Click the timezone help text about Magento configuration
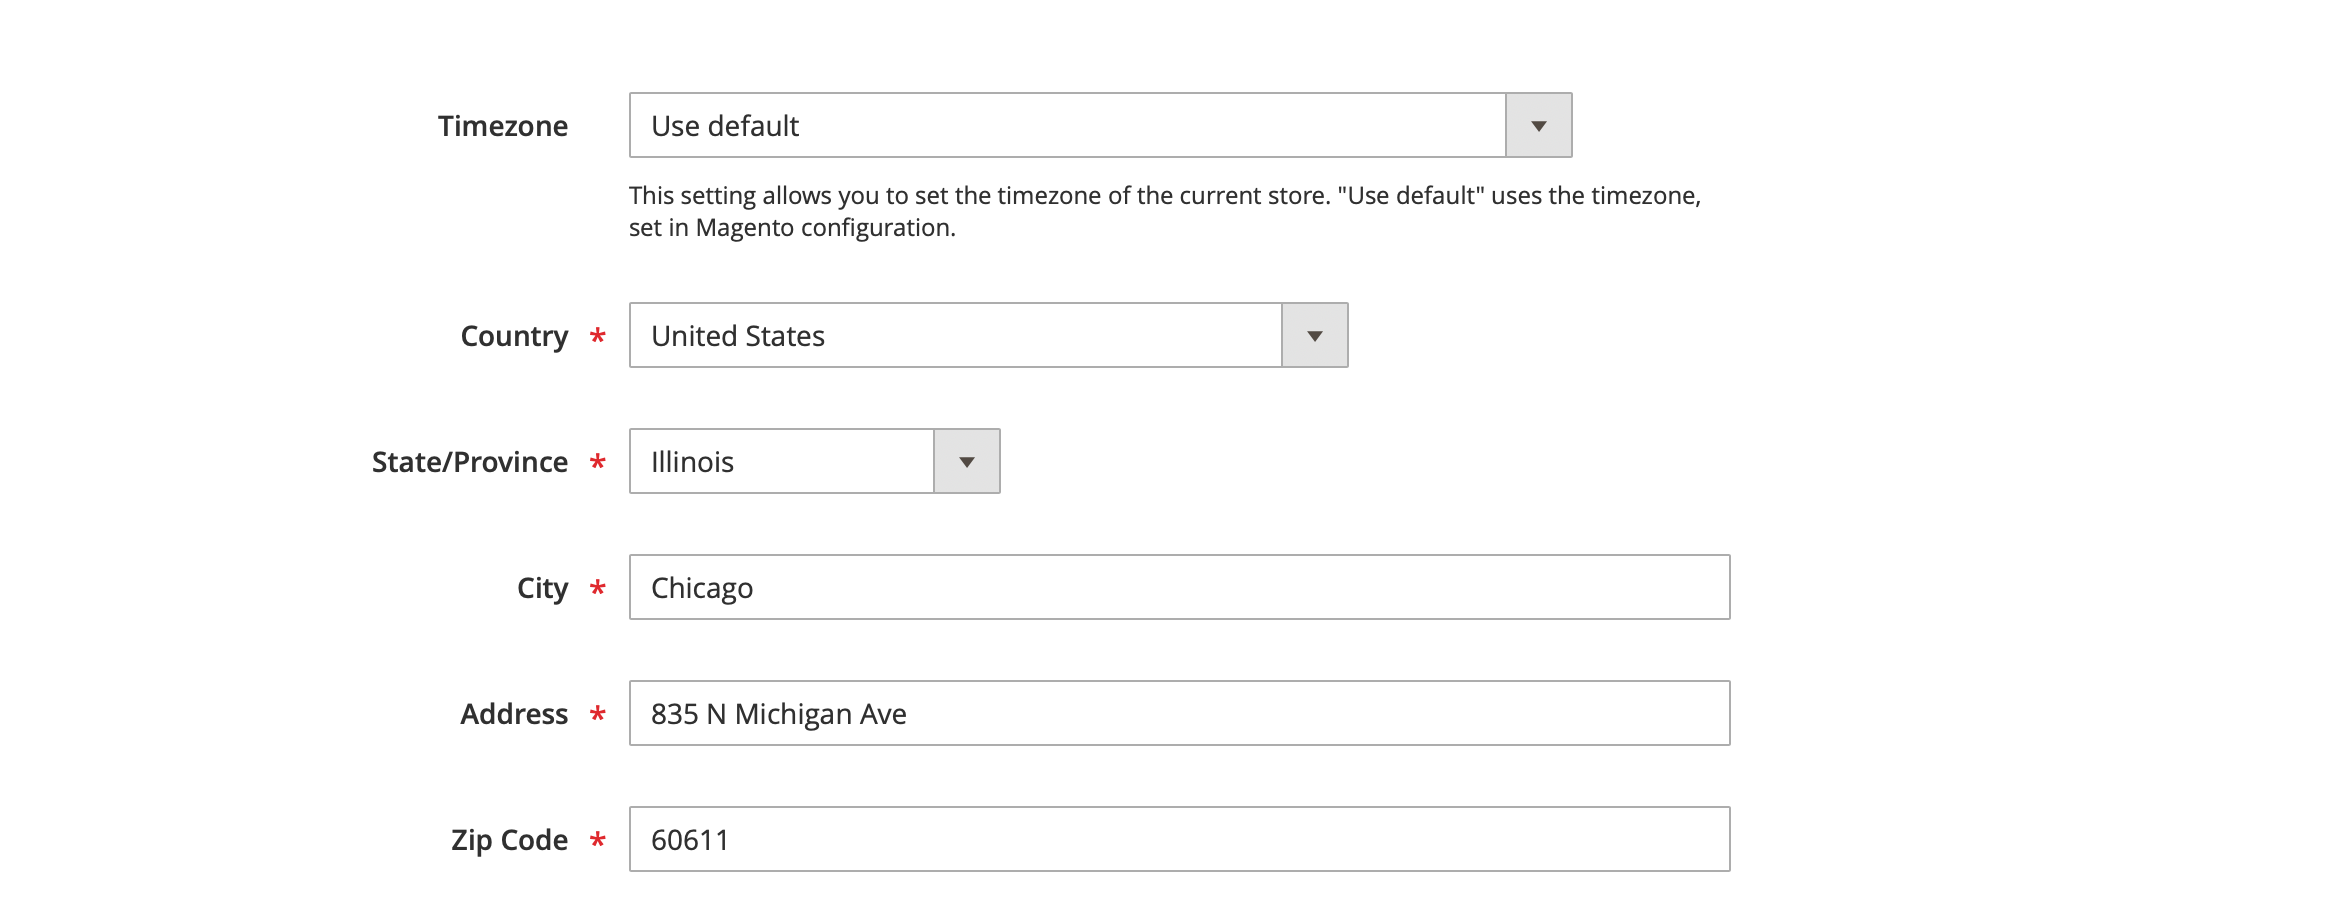This screenshot has height=898, width=2348. point(1165,211)
